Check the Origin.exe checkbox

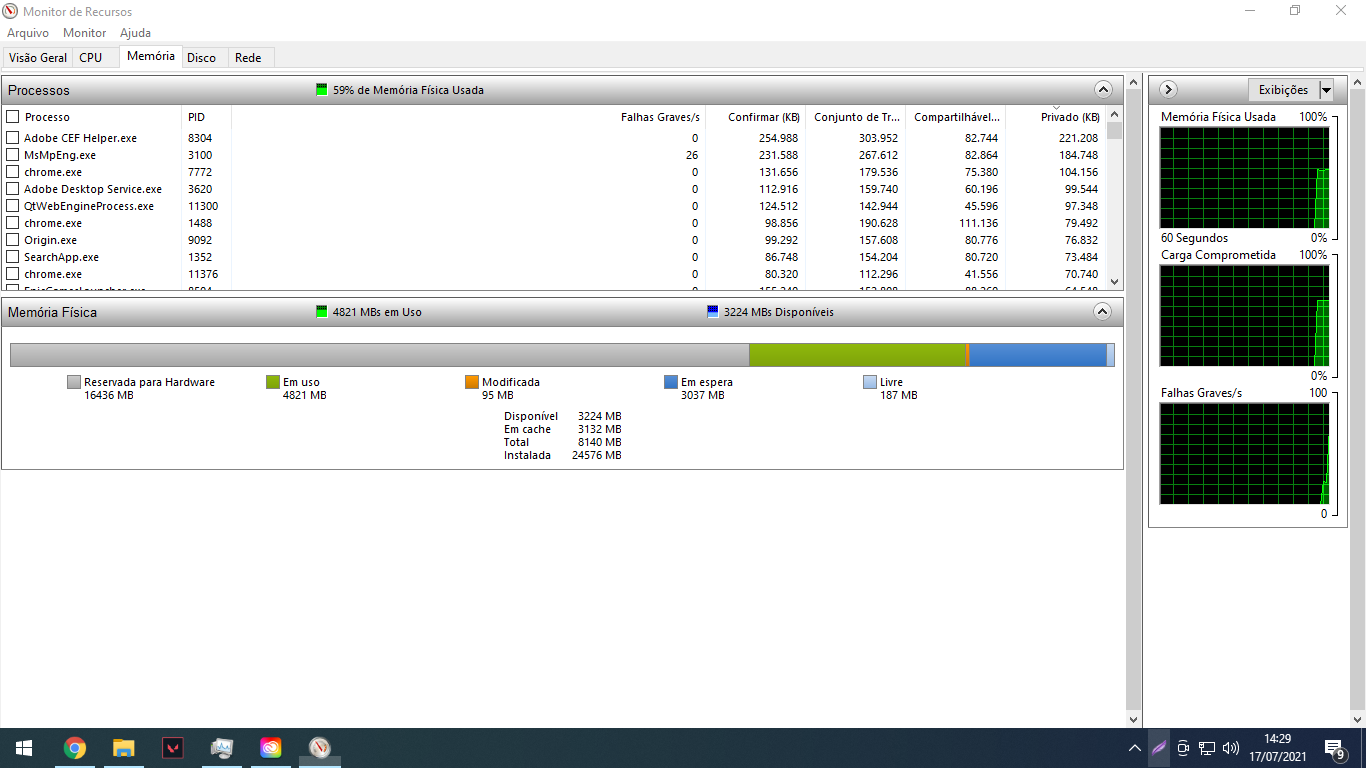pyautogui.click(x=13, y=240)
